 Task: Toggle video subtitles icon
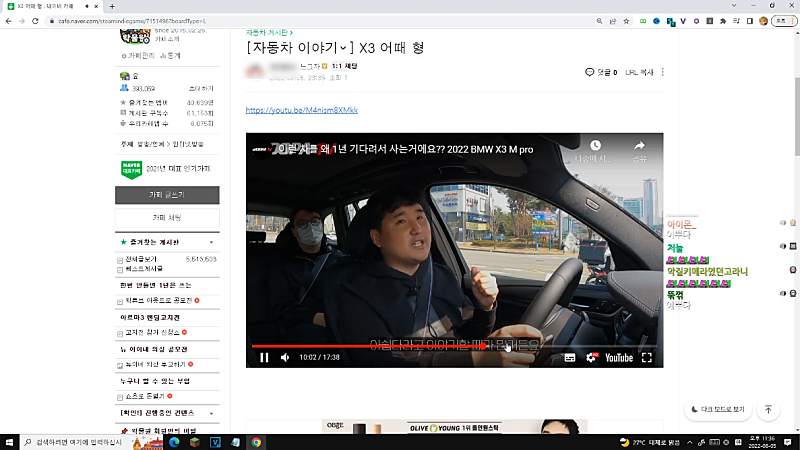tap(570, 358)
